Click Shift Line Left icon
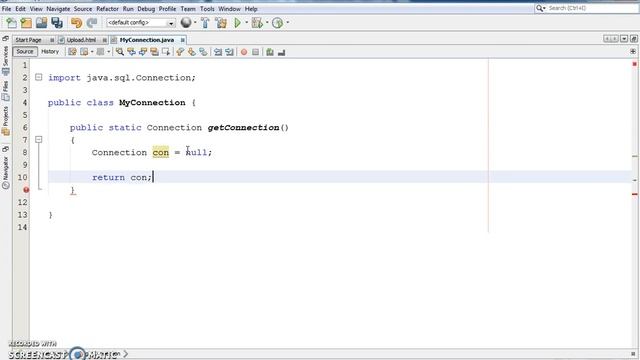This screenshot has width=640, height=360. [218, 52]
